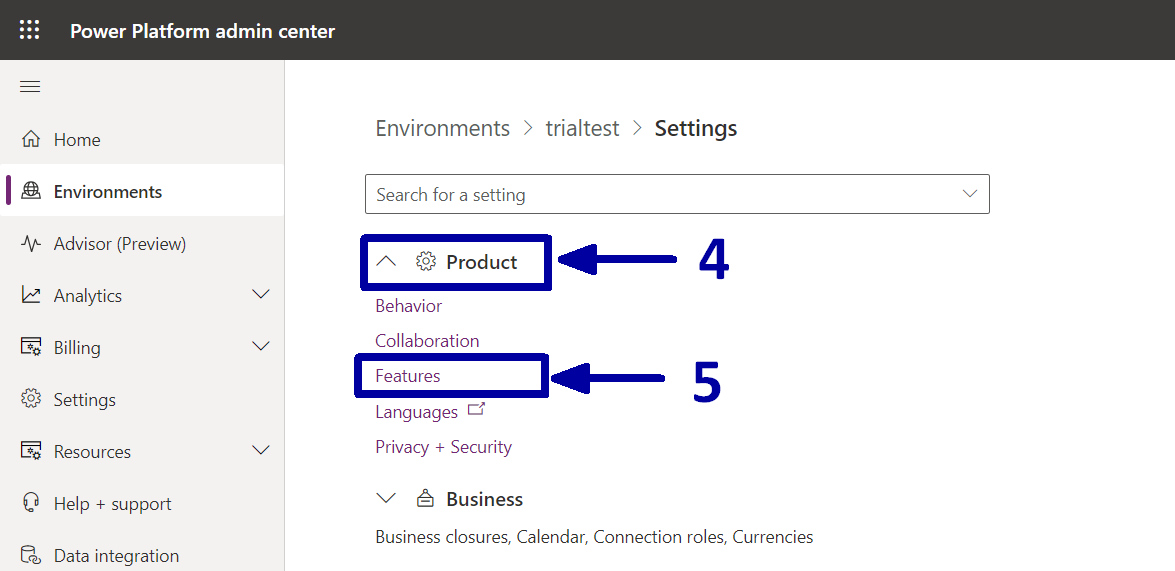Expand the Business section chevron
The height and width of the screenshot is (571, 1175).
click(386, 498)
